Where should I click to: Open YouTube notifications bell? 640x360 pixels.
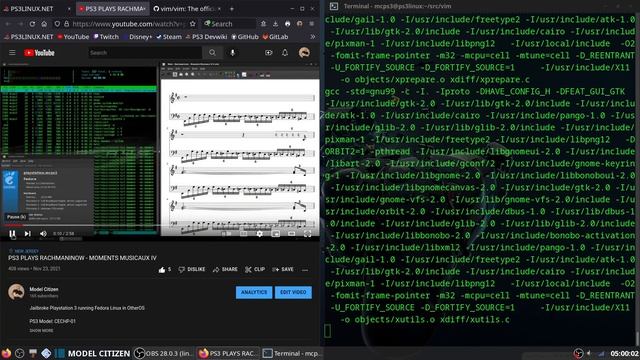click(285, 53)
